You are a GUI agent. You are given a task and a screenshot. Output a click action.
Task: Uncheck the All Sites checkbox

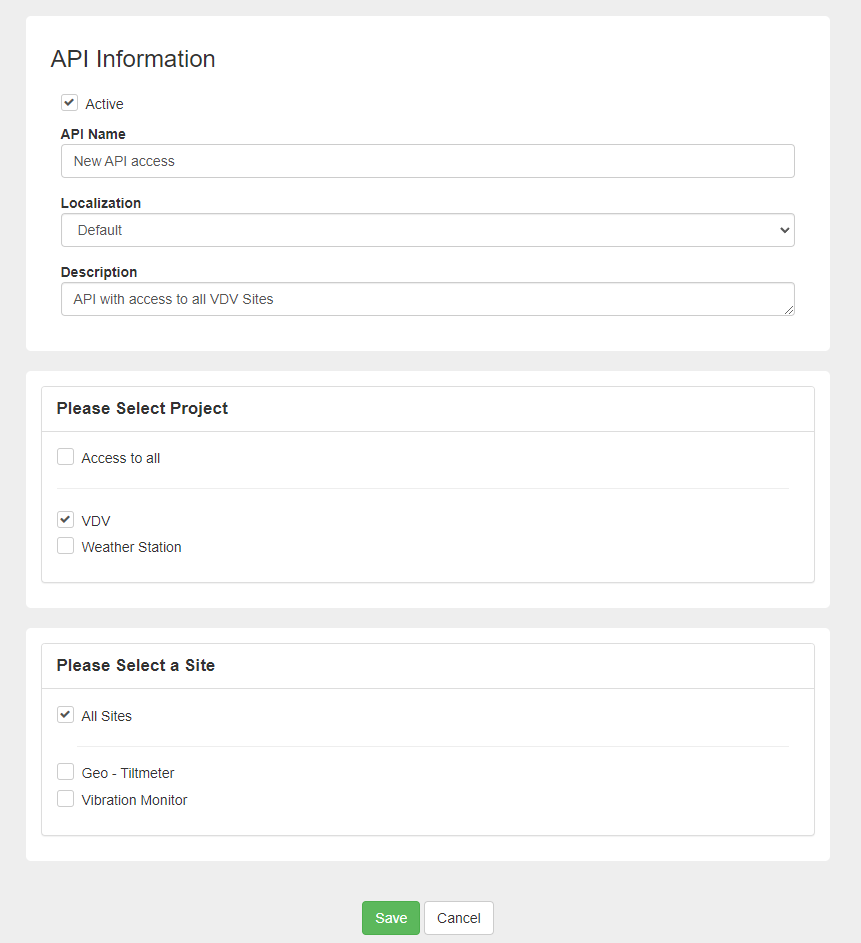[66, 715]
